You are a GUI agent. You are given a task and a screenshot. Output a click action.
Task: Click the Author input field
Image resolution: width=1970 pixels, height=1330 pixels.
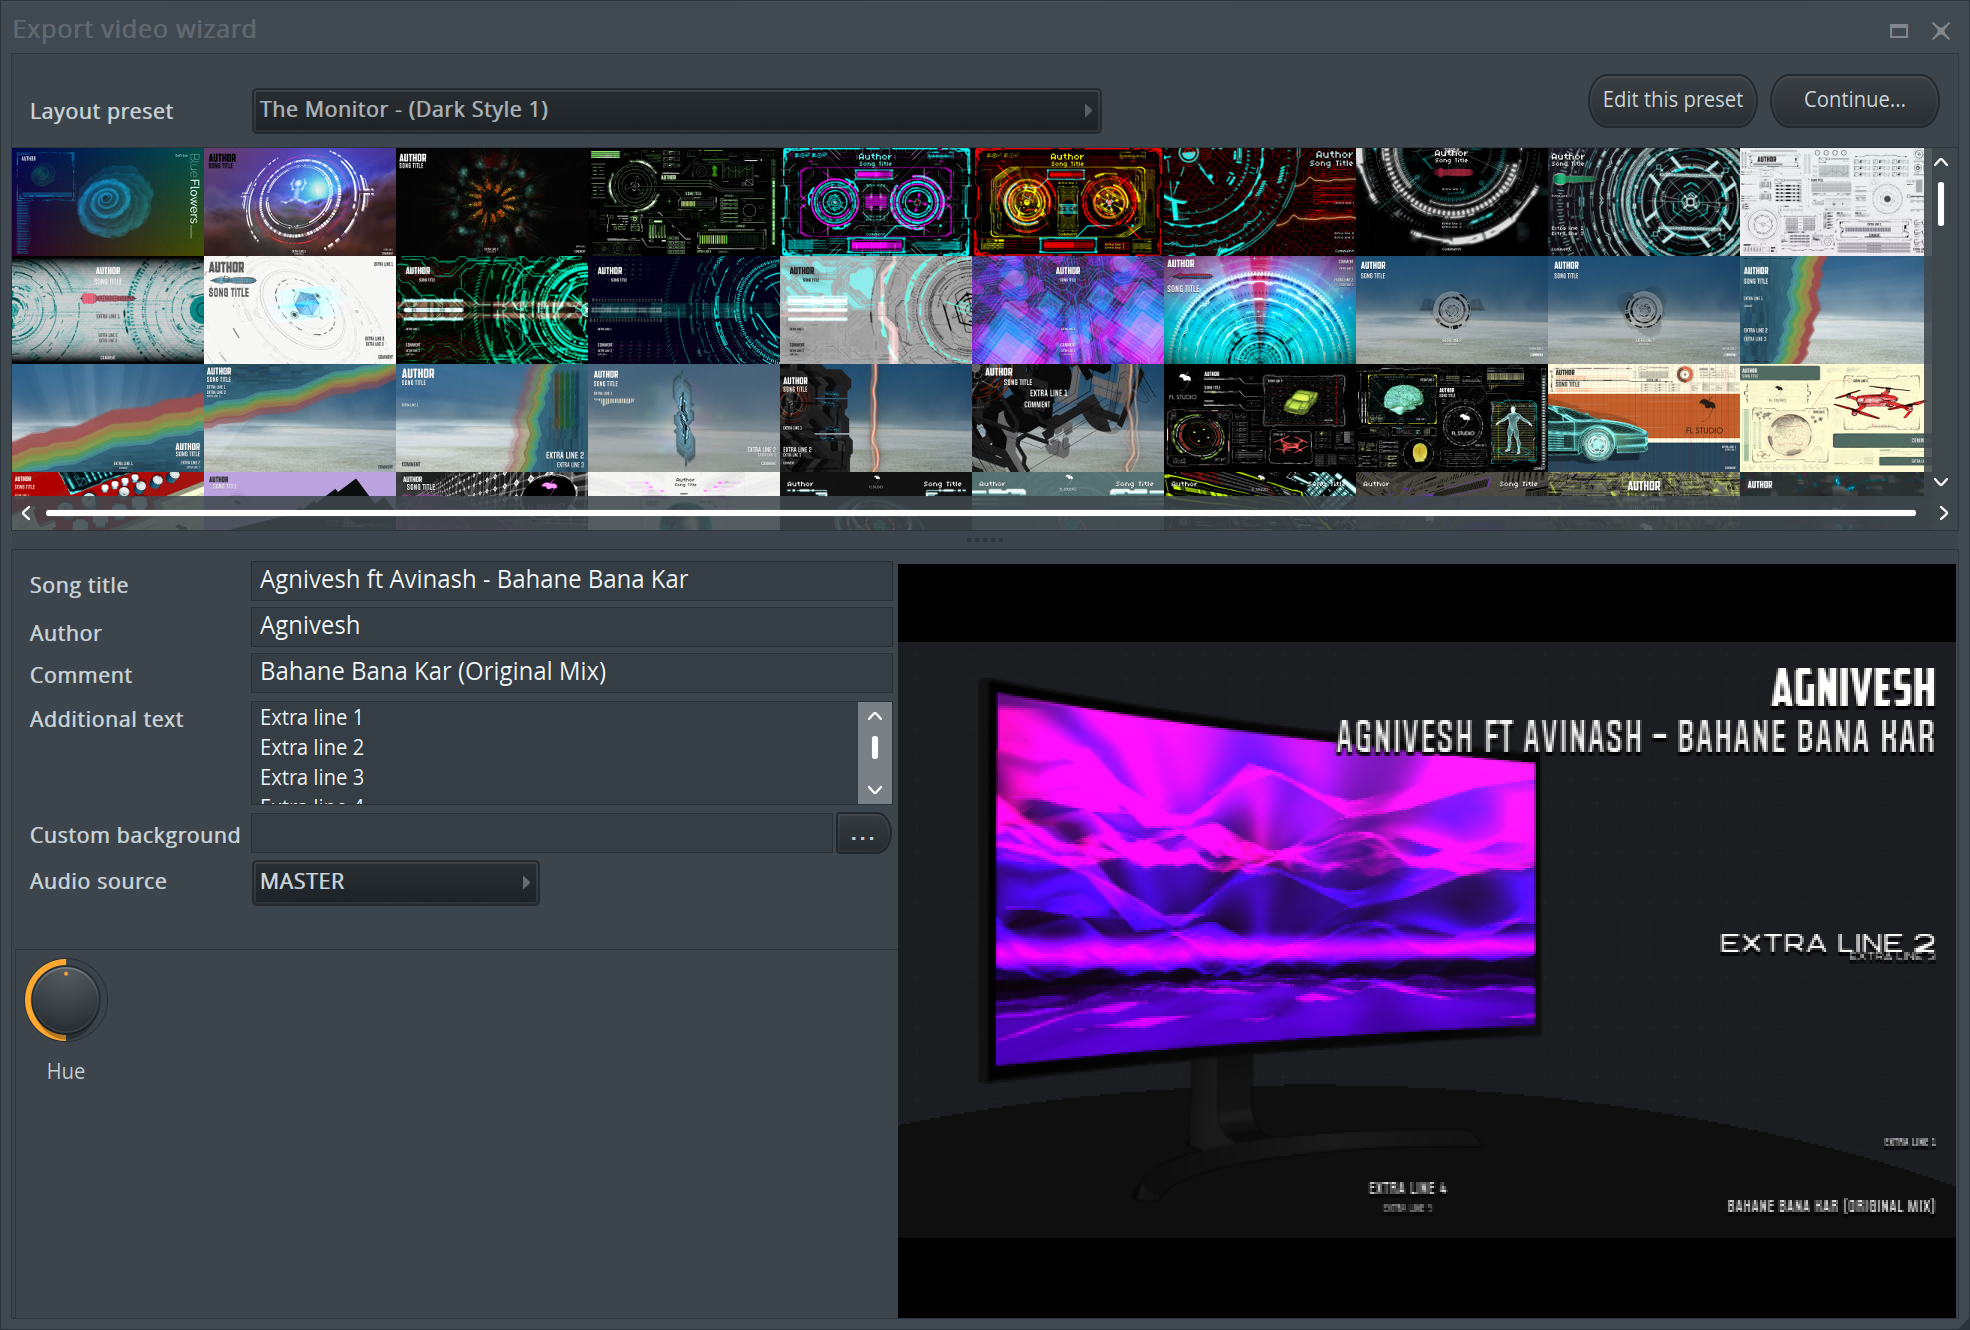point(570,625)
